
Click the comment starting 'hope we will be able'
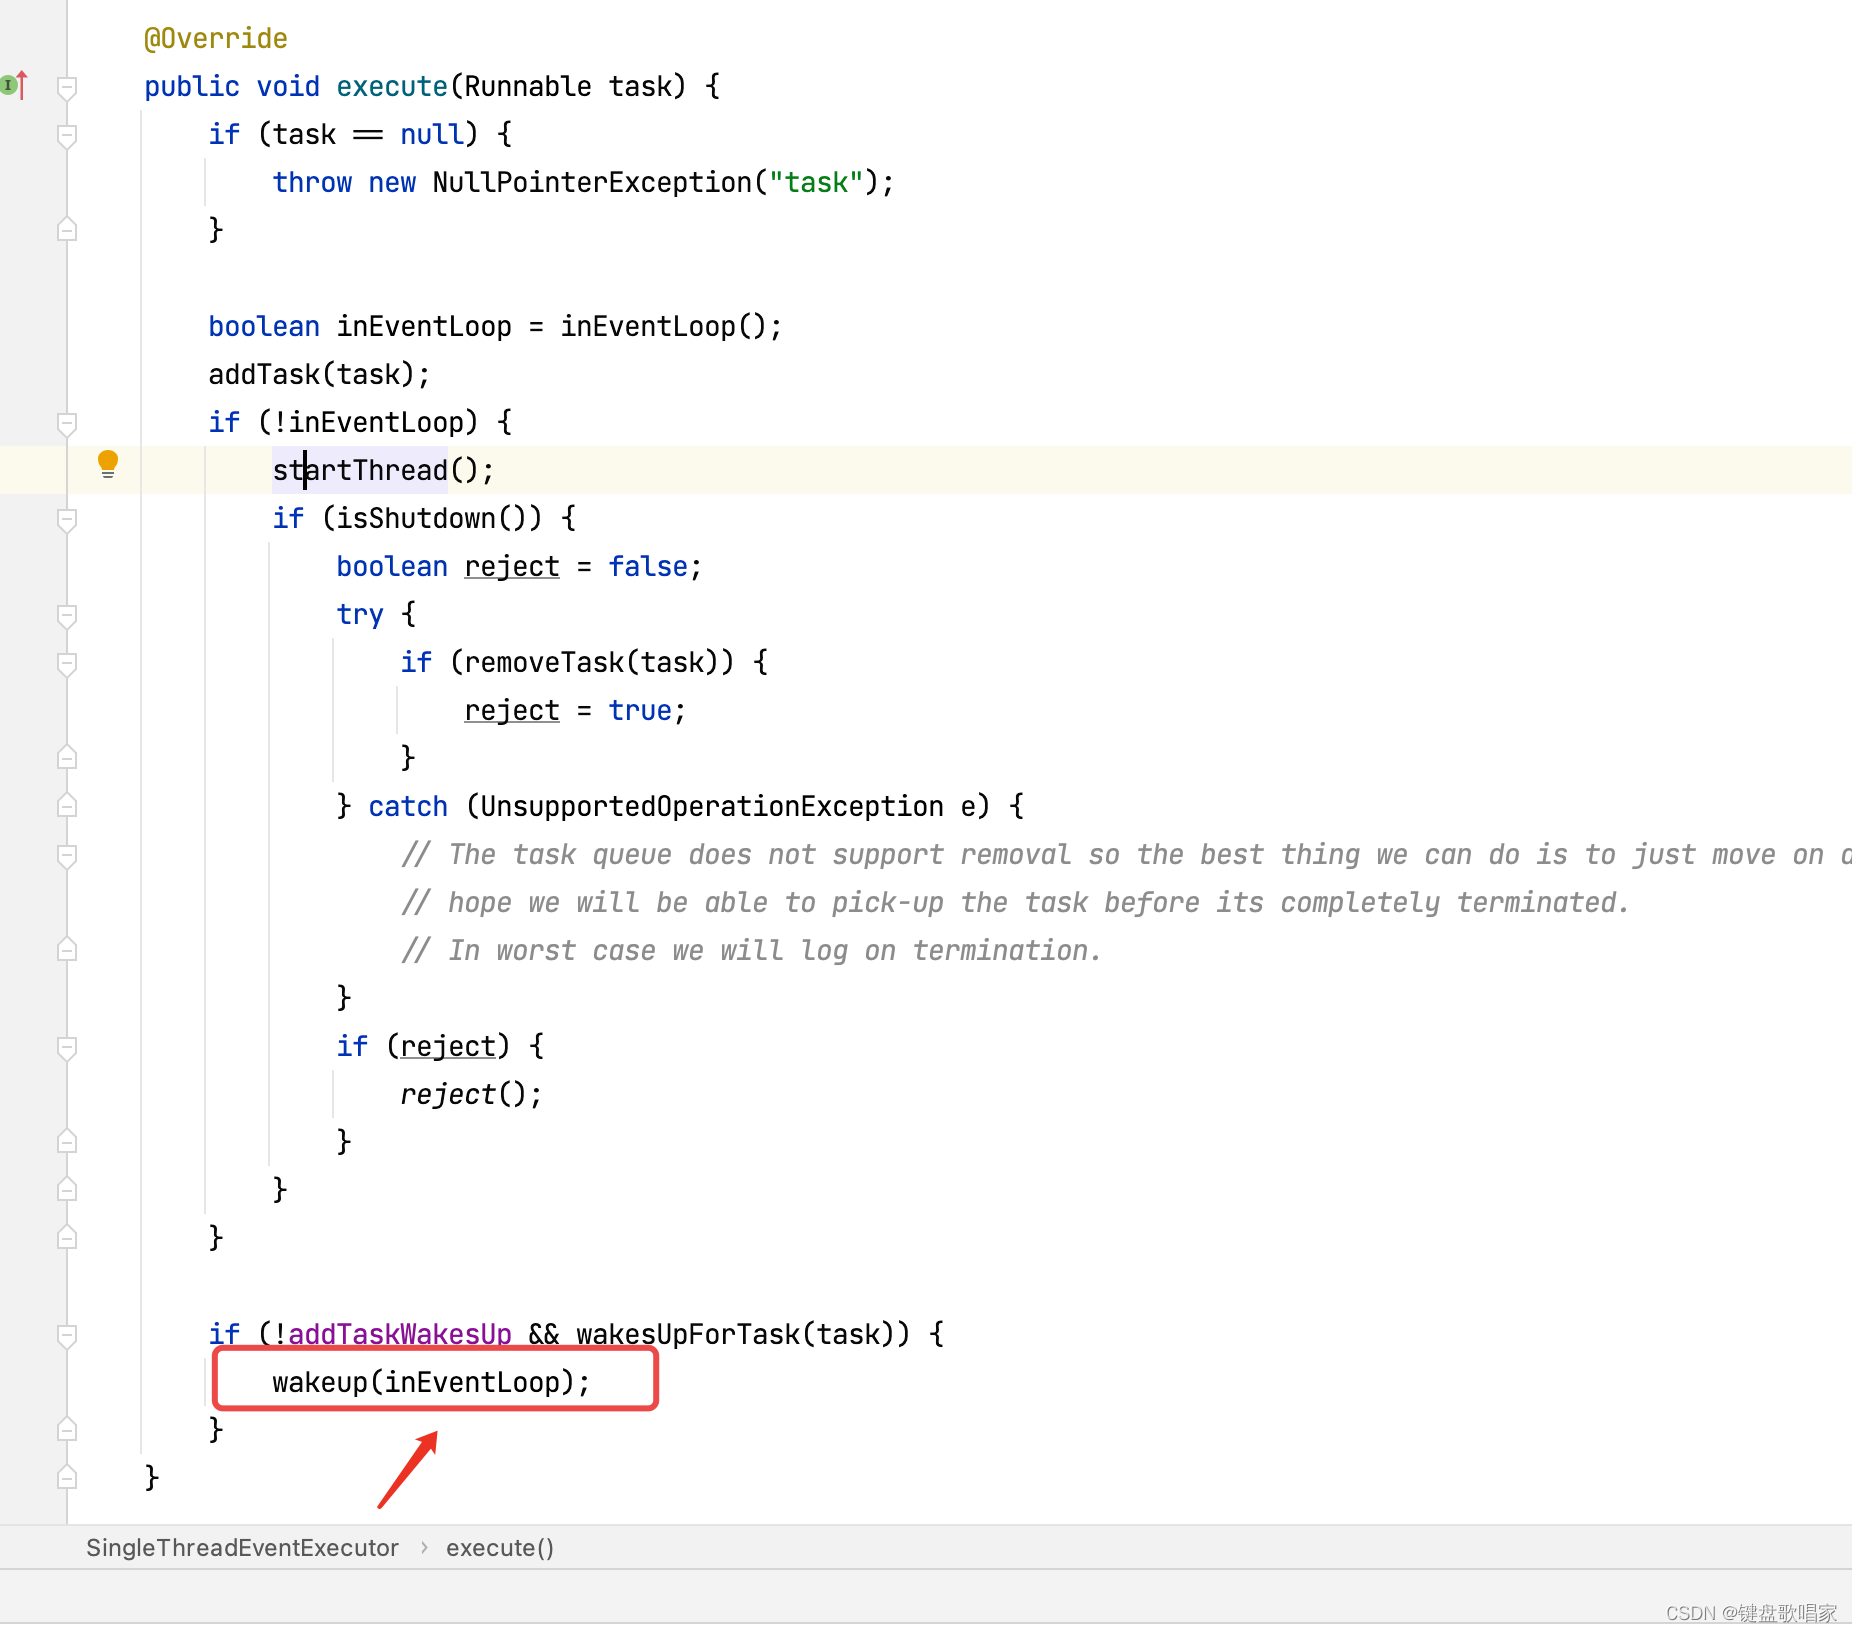(x=1015, y=903)
